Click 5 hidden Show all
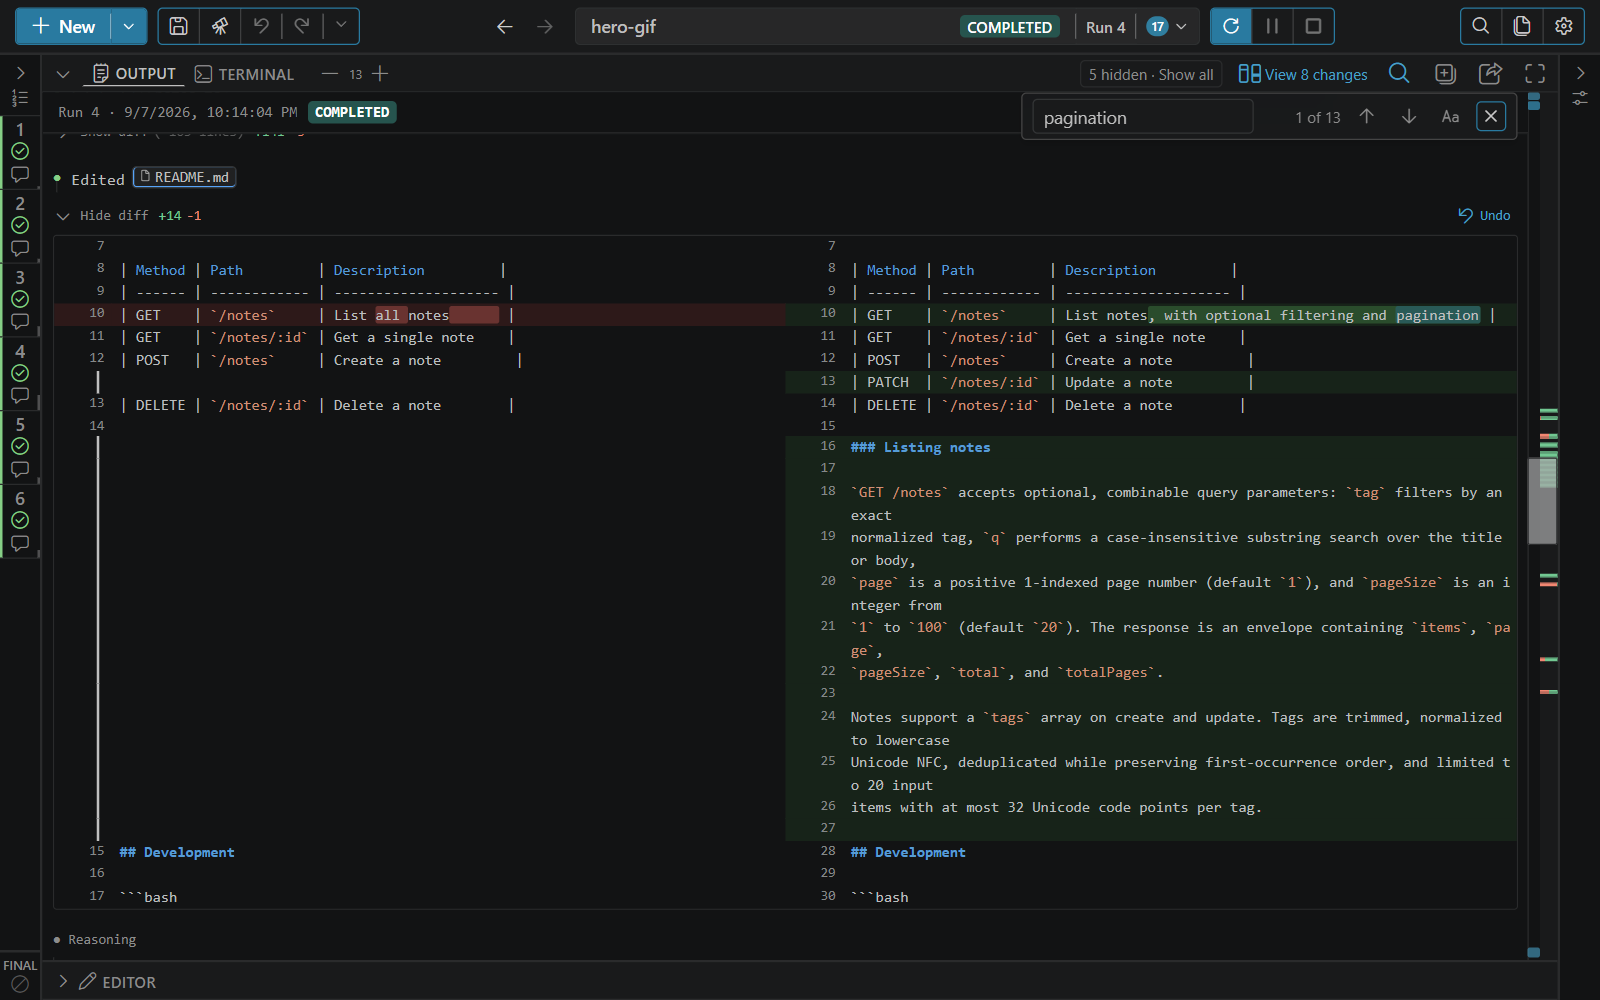This screenshot has height=1000, width=1600. point(1151,74)
